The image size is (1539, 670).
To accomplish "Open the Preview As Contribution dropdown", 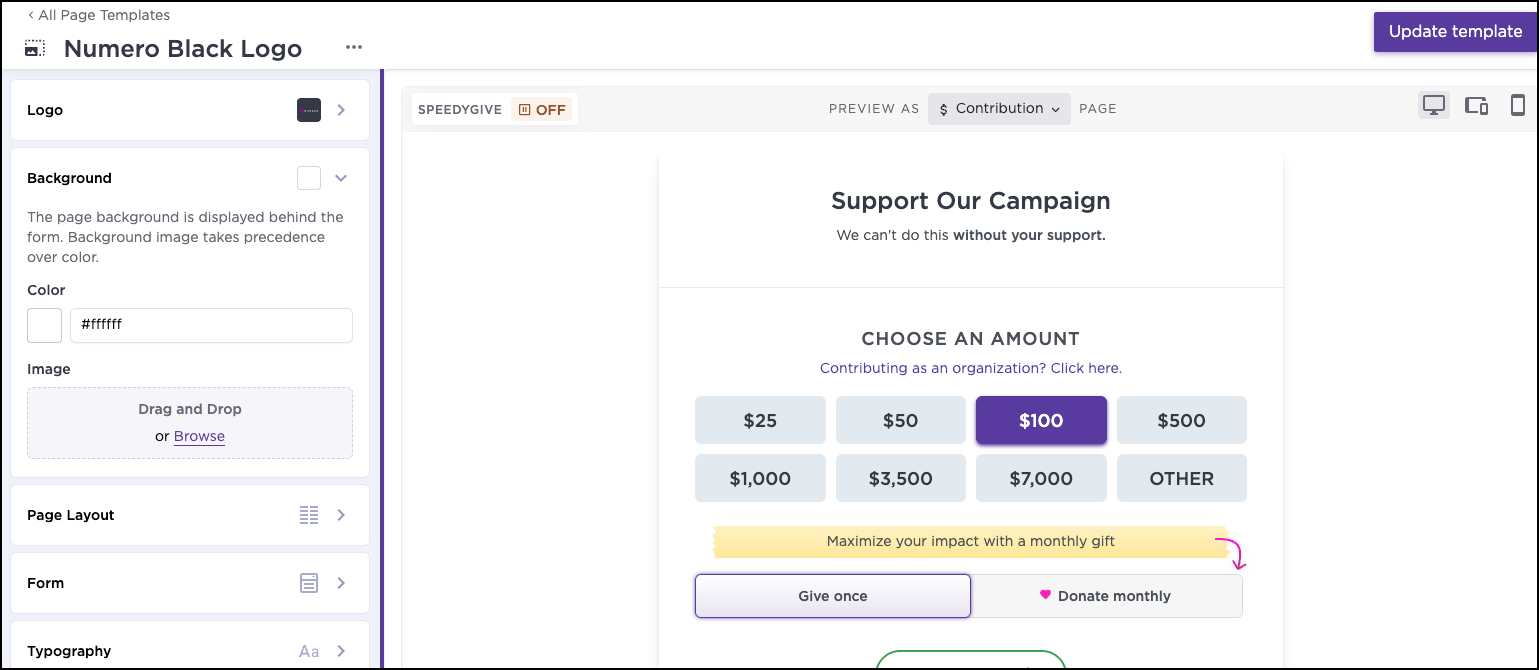I will coord(999,109).
